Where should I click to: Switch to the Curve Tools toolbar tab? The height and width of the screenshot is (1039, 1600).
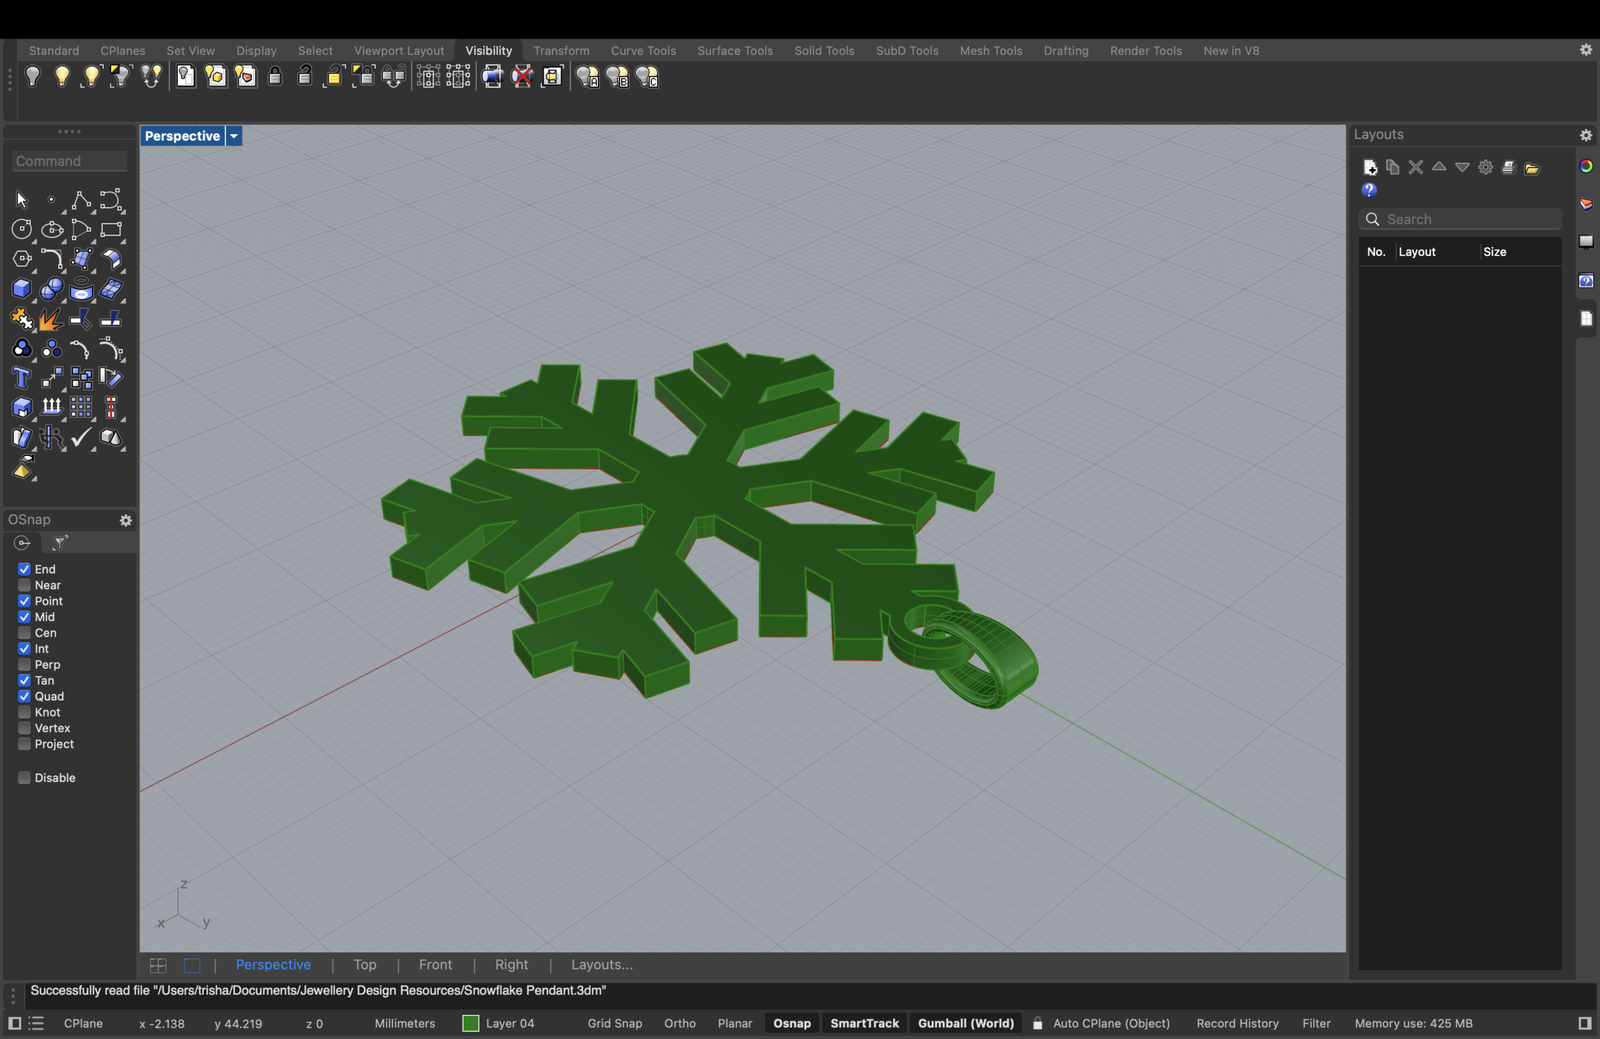[x=643, y=50]
